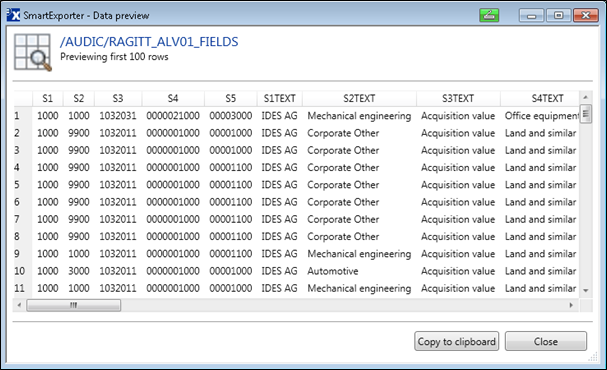Screen dimensions: 607x370
Task: Click the /AUDIC/RAGITT_ALV01_FIELDS title
Action: coord(149,41)
